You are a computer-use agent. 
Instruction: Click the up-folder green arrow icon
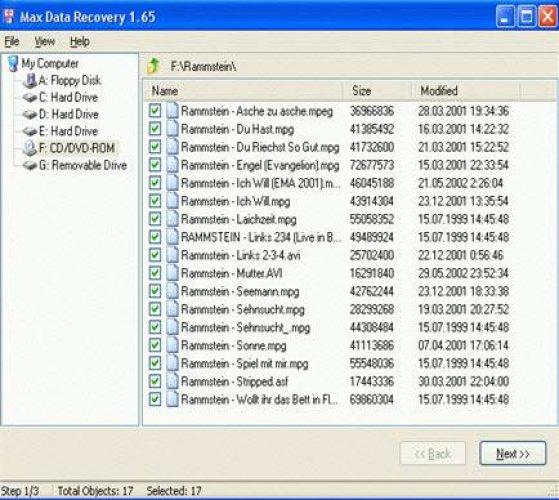[x=154, y=66]
